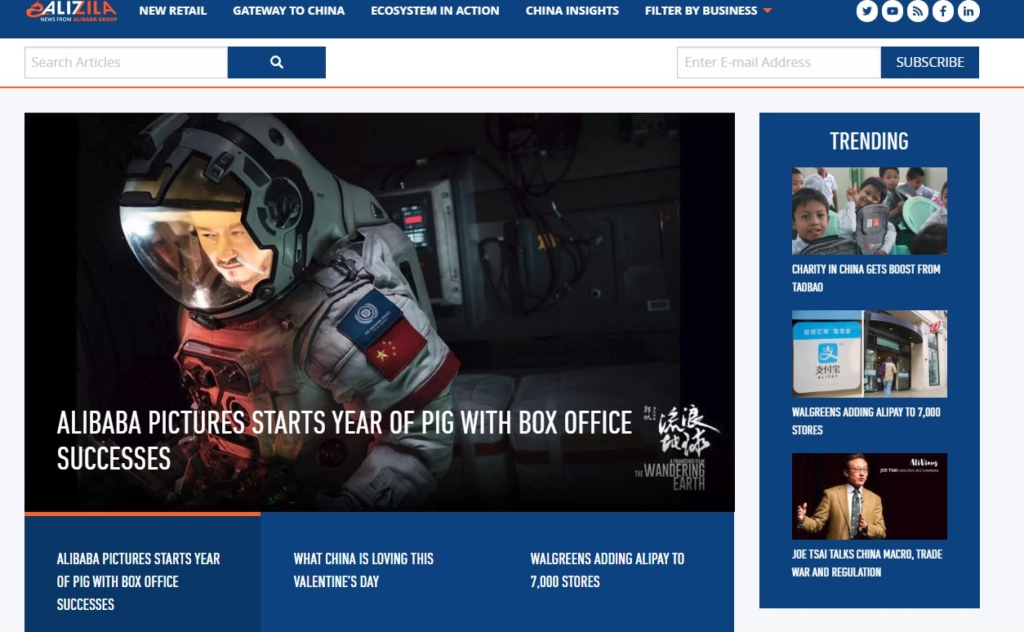Open the Alizila Twitter page icon

[867, 11]
